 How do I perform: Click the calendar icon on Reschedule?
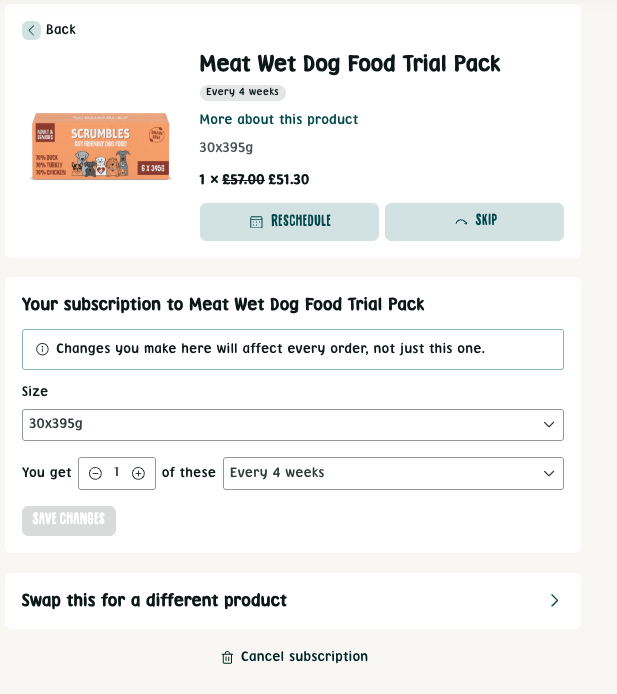point(256,222)
